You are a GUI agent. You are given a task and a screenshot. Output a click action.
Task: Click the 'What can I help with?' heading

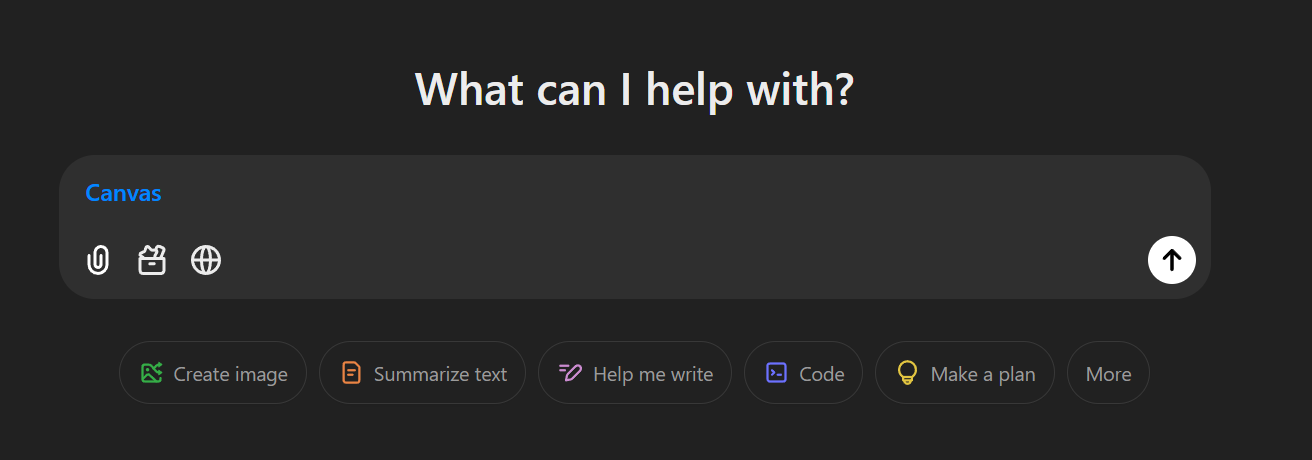pyautogui.click(x=634, y=89)
